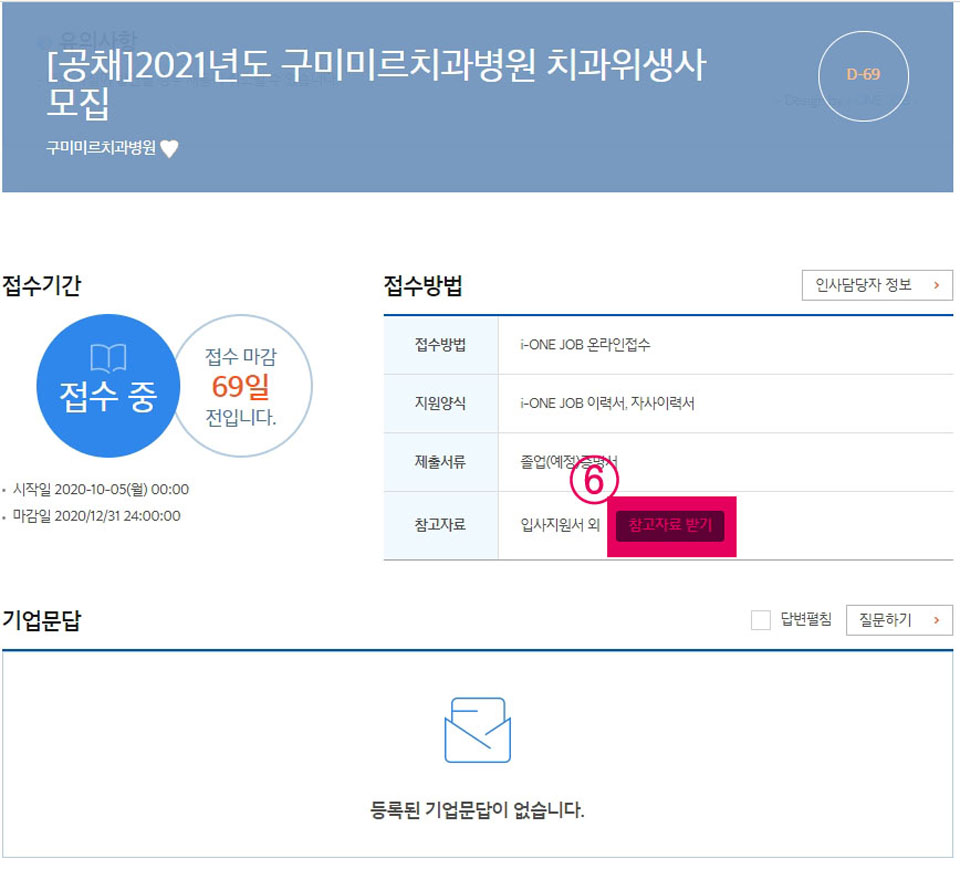Click the heart icon beside 구미미르치과병원
960x869 pixels.
[170, 149]
